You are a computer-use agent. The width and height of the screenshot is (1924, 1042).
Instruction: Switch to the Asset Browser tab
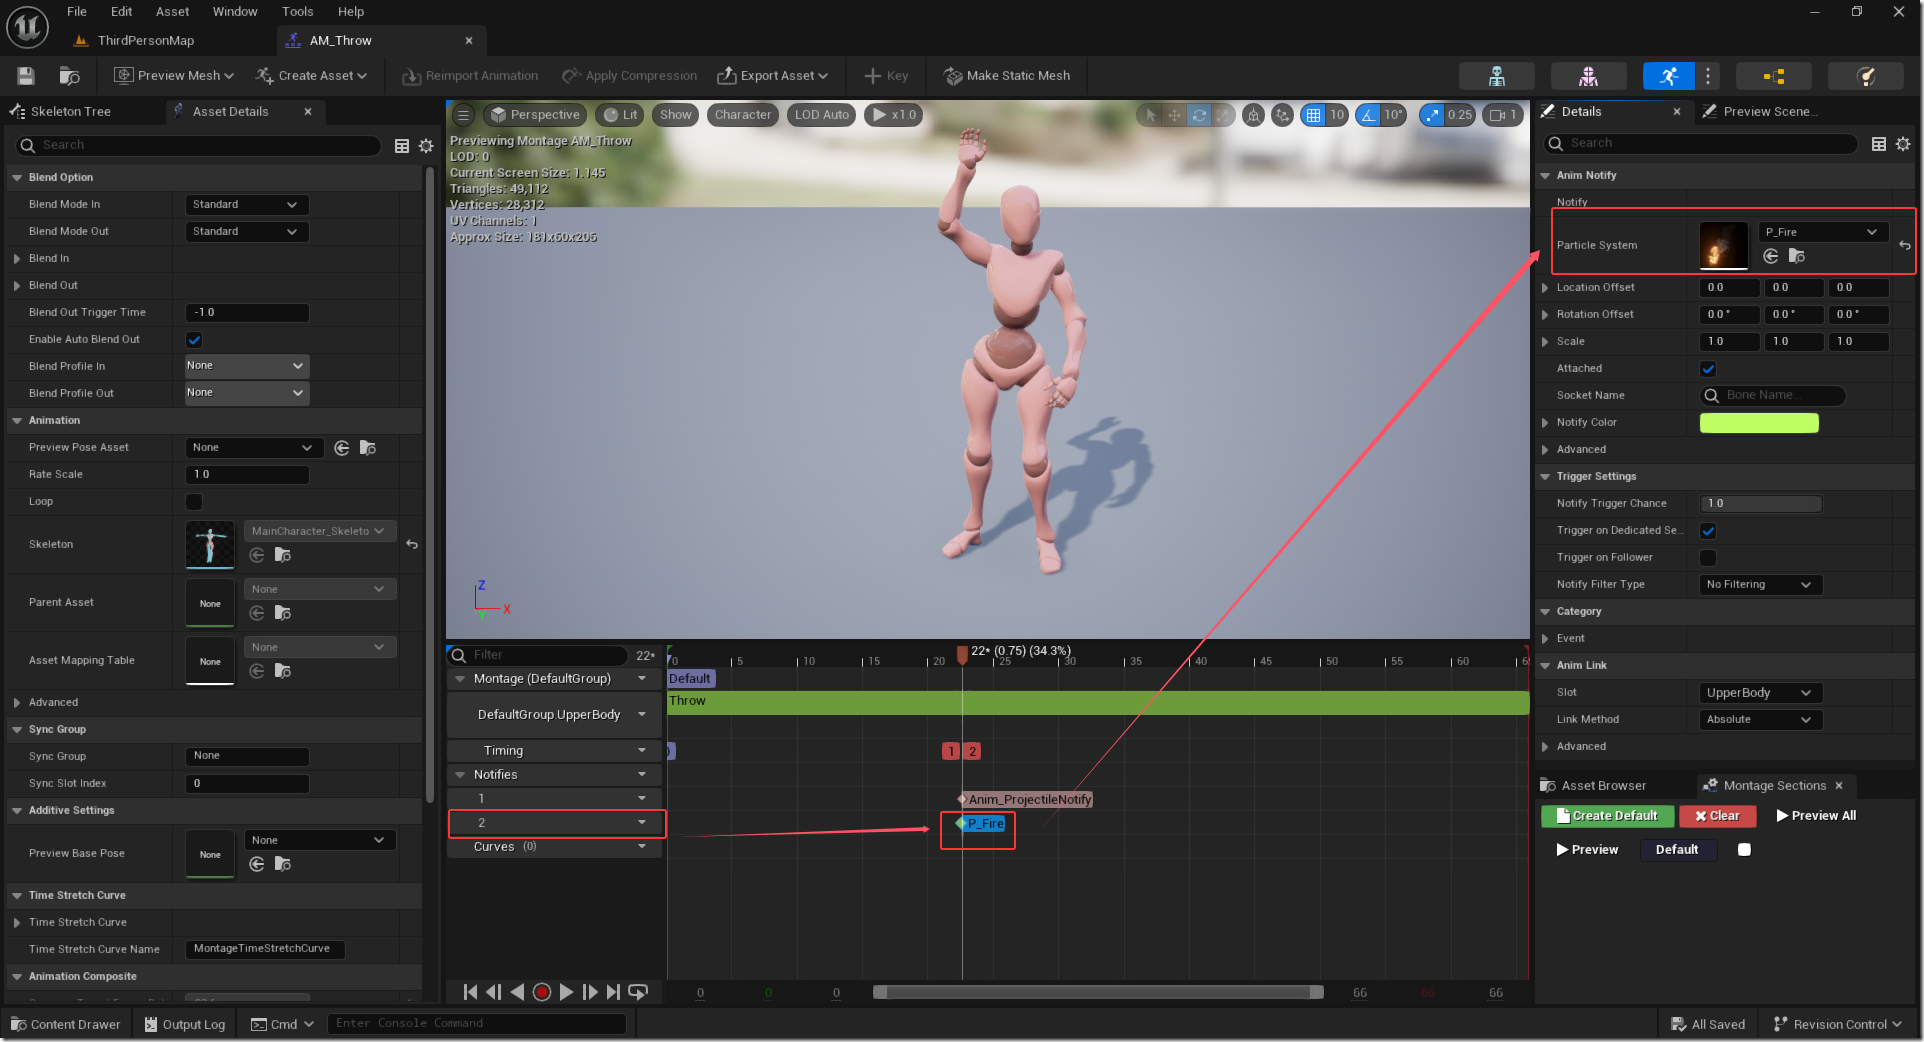pos(1603,786)
